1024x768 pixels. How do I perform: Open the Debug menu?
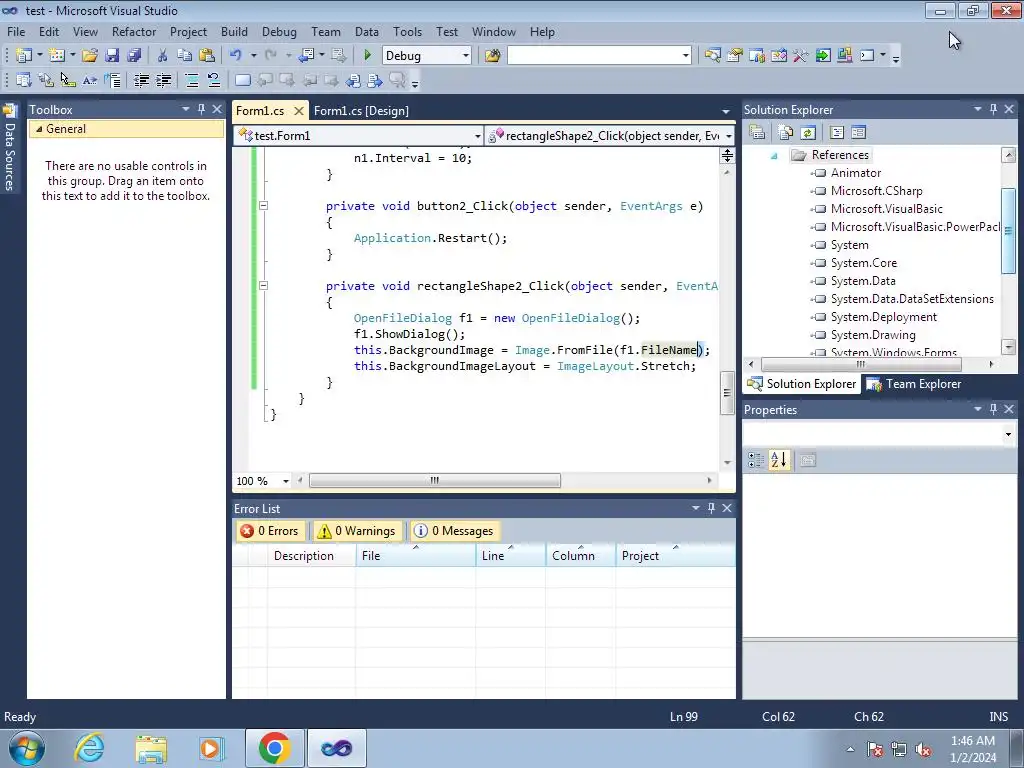coord(279,31)
